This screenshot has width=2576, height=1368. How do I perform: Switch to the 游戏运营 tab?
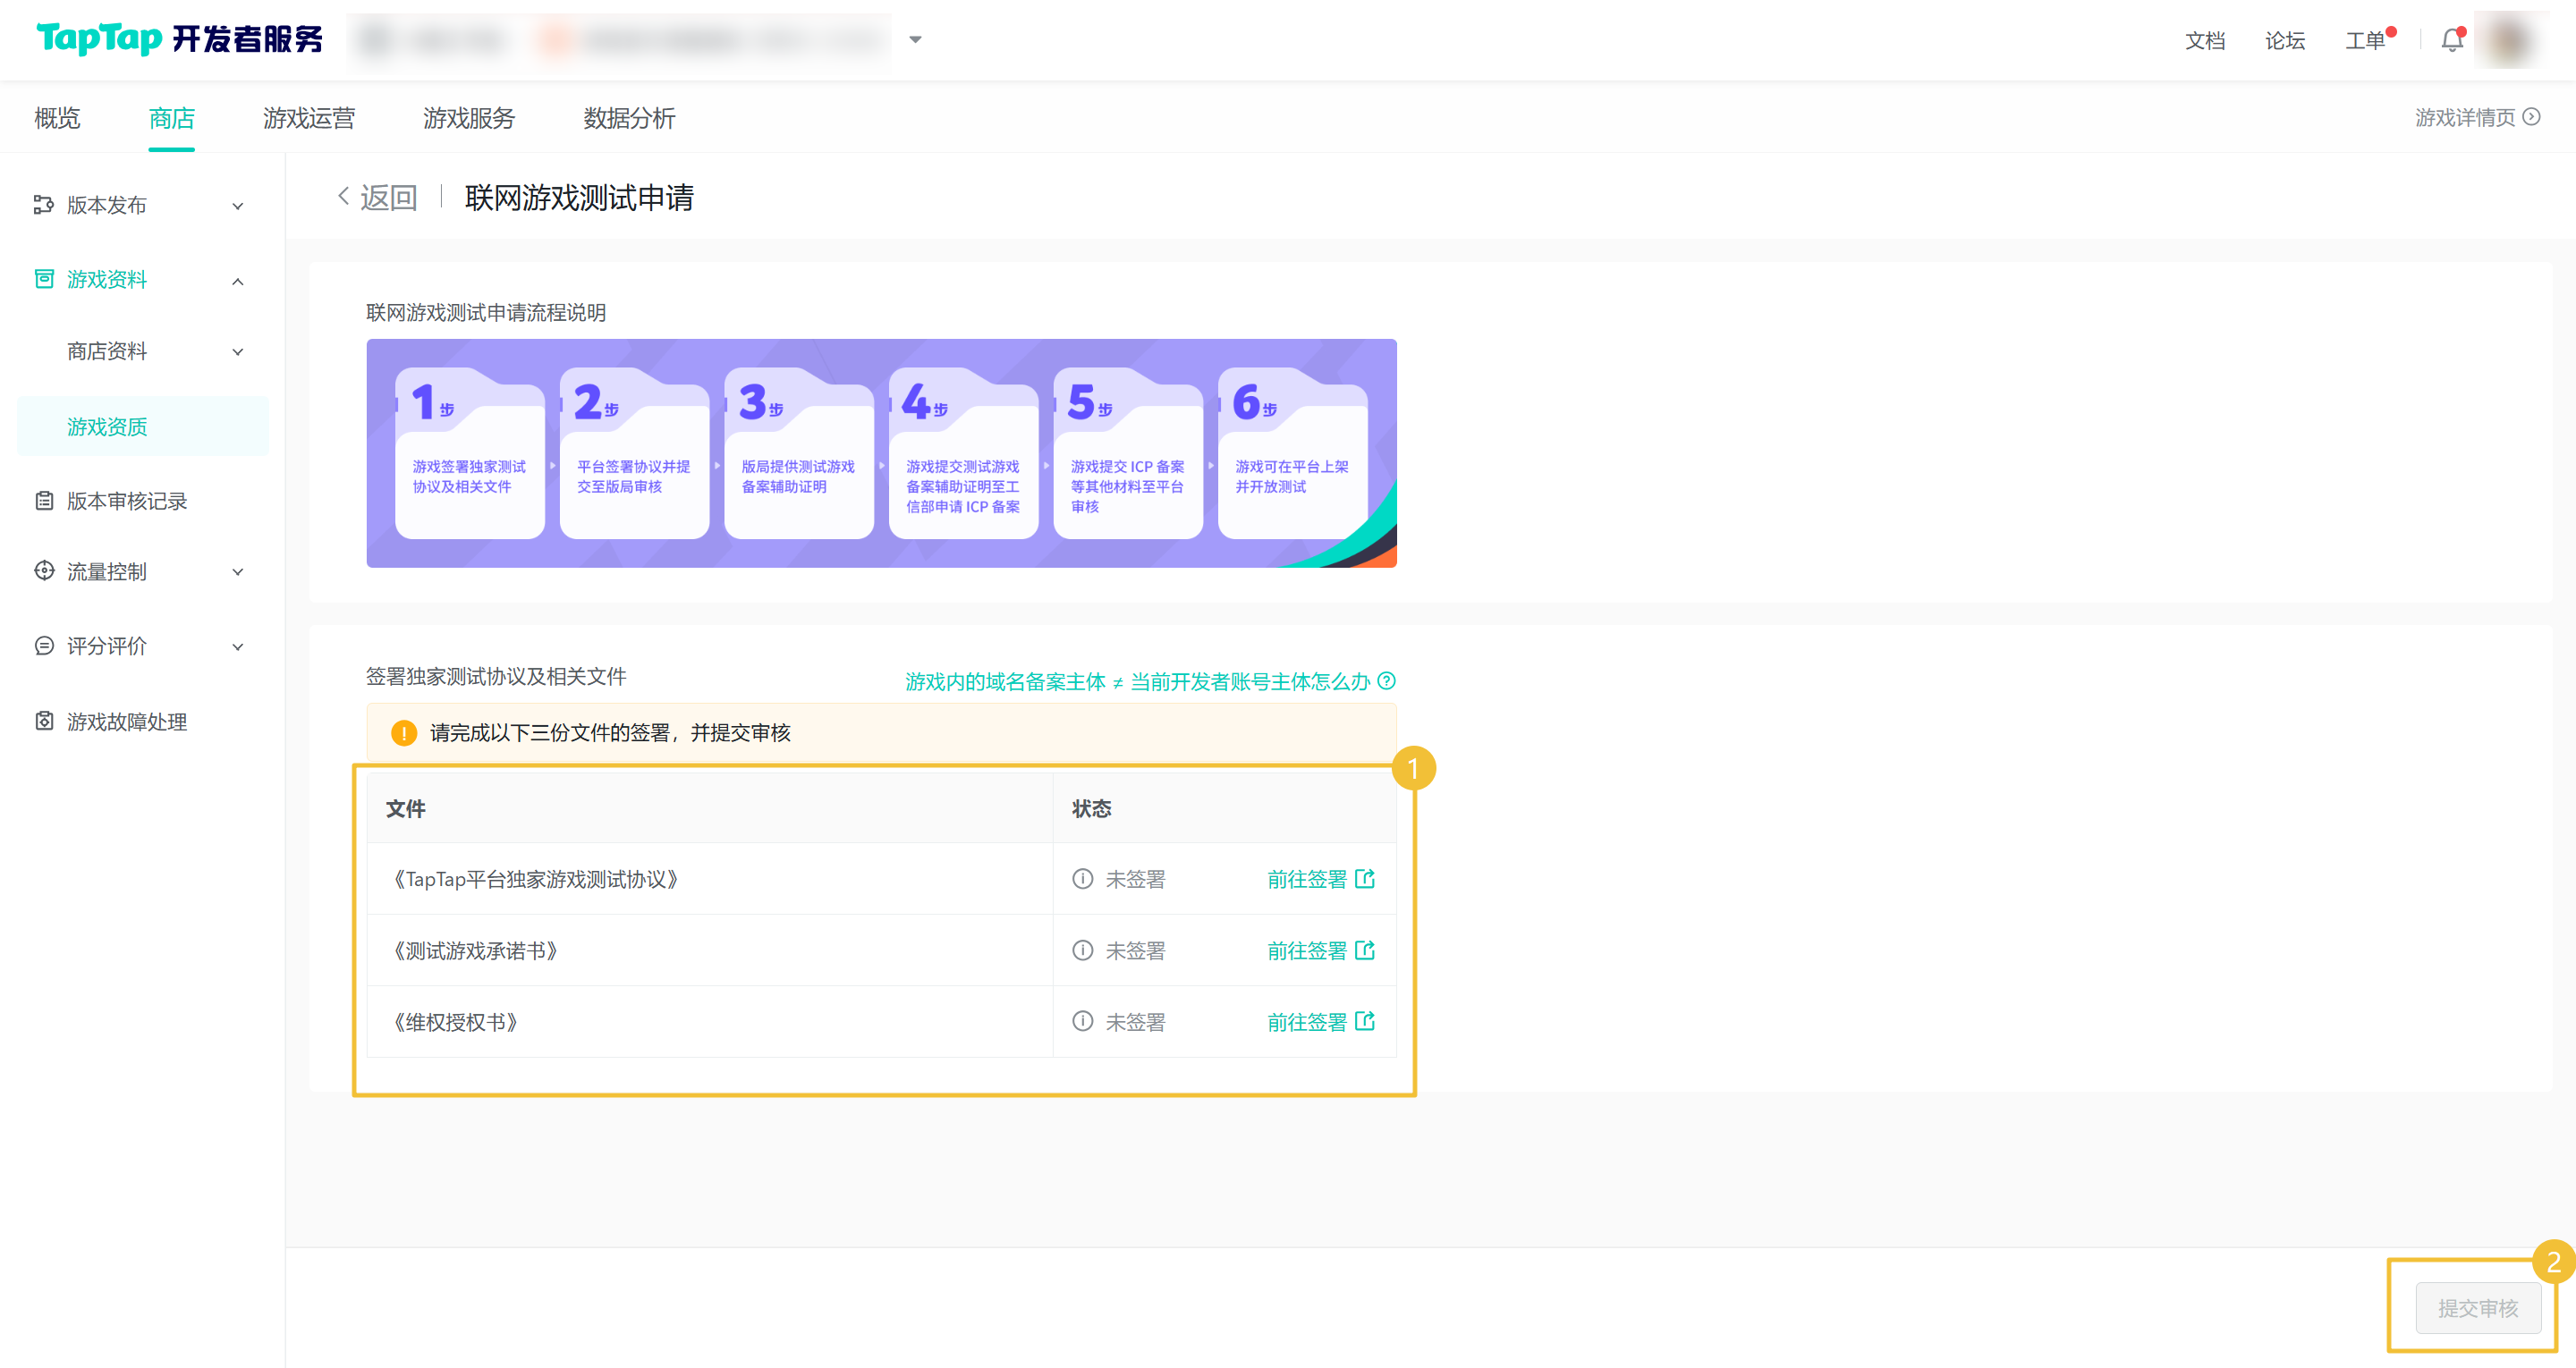pyautogui.click(x=309, y=118)
